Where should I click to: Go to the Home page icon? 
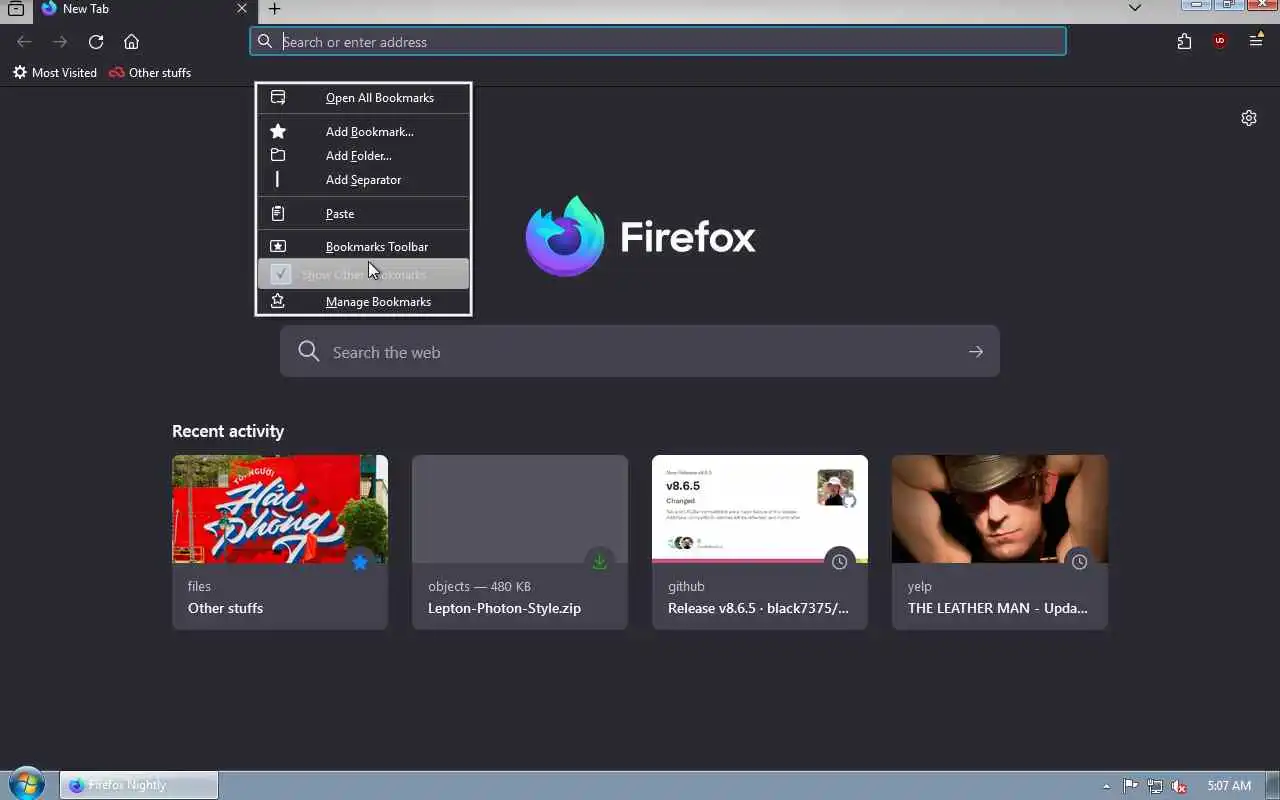pos(131,42)
